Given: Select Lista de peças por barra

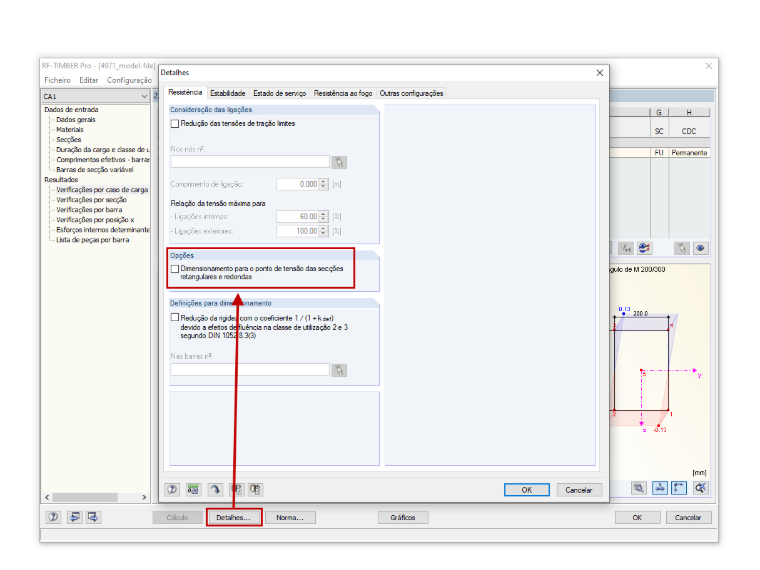Looking at the screenshot, I should (93, 240).
